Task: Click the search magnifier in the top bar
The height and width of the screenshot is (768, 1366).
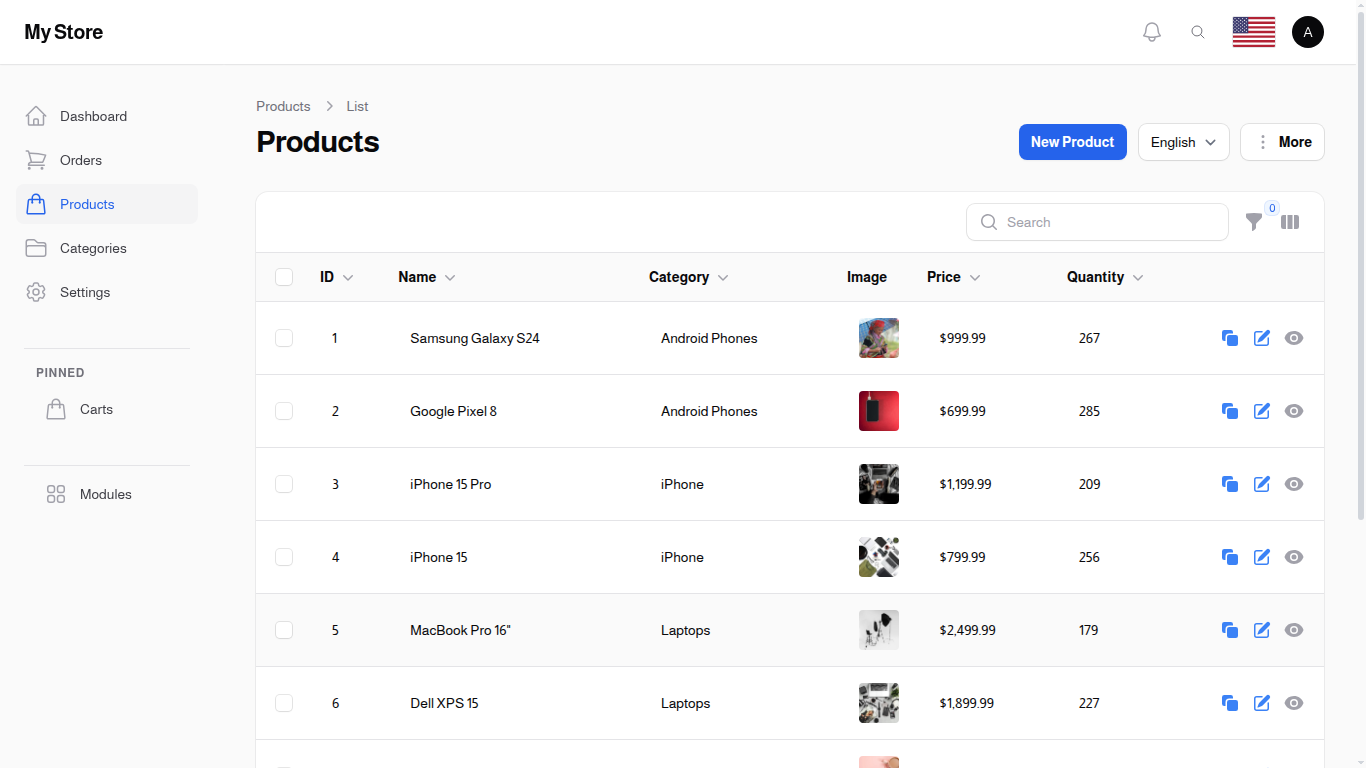Action: pyautogui.click(x=1198, y=31)
